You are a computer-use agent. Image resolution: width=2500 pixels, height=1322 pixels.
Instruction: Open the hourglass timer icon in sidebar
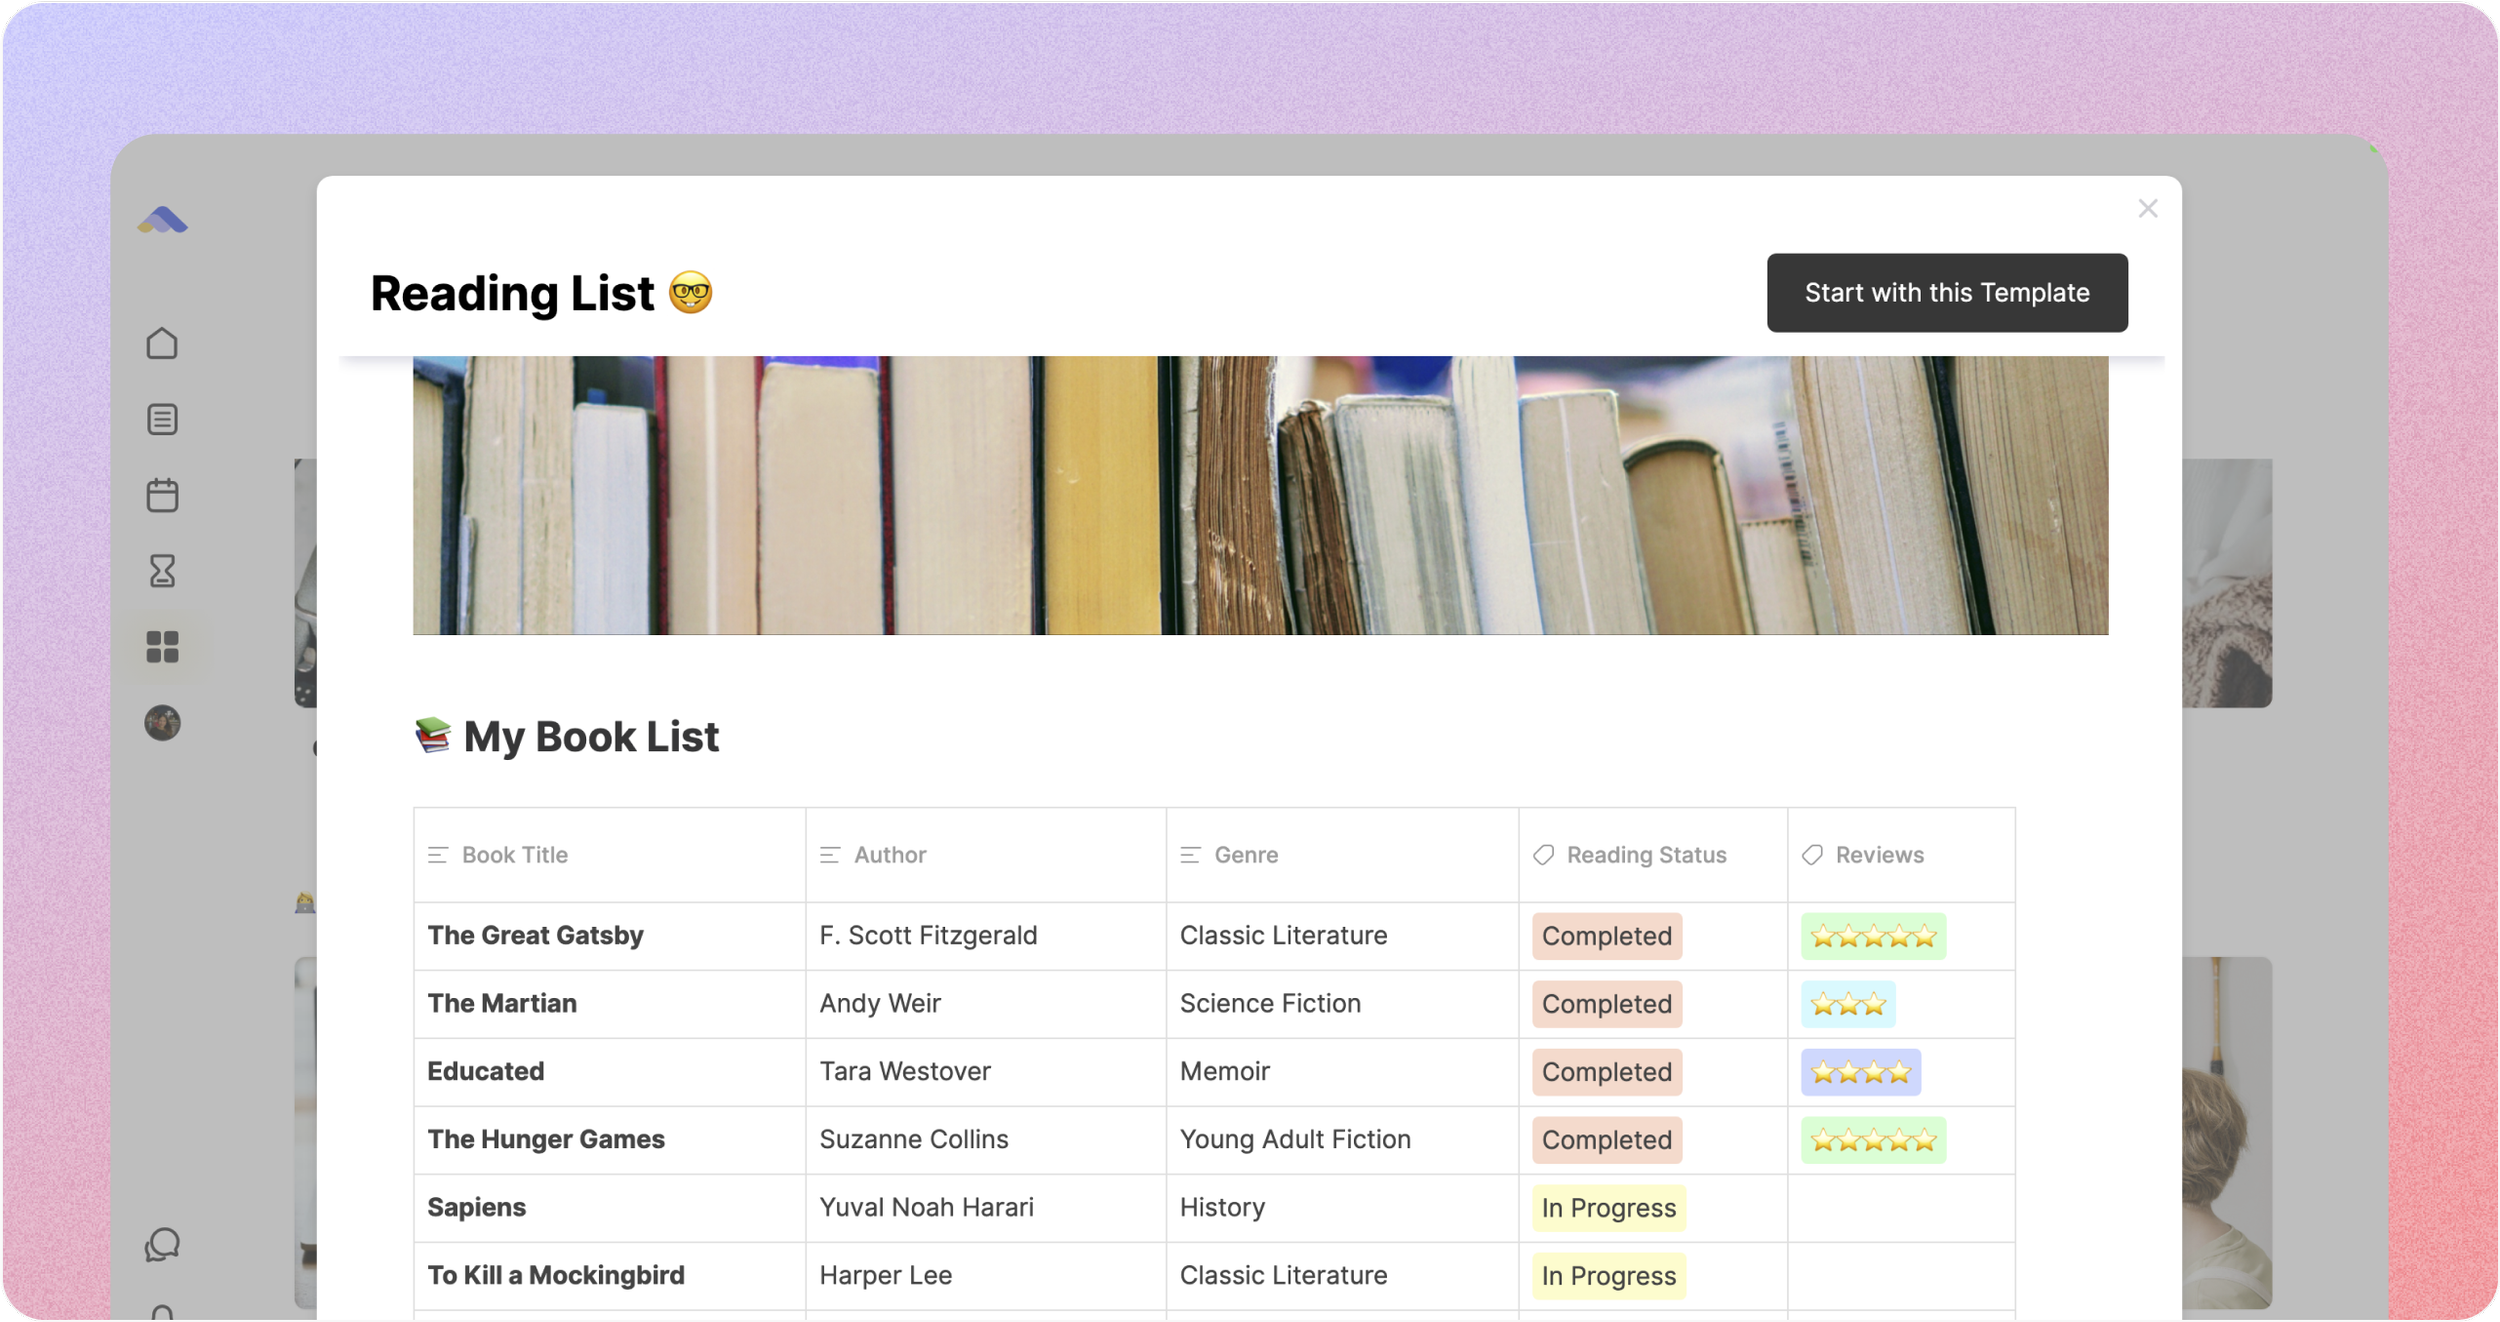pos(162,571)
